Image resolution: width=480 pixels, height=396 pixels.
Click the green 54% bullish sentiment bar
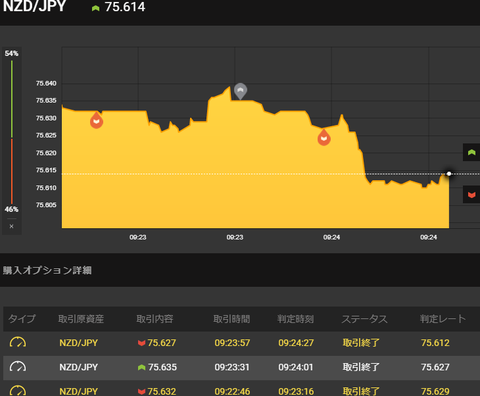pyautogui.click(x=12, y=99)
